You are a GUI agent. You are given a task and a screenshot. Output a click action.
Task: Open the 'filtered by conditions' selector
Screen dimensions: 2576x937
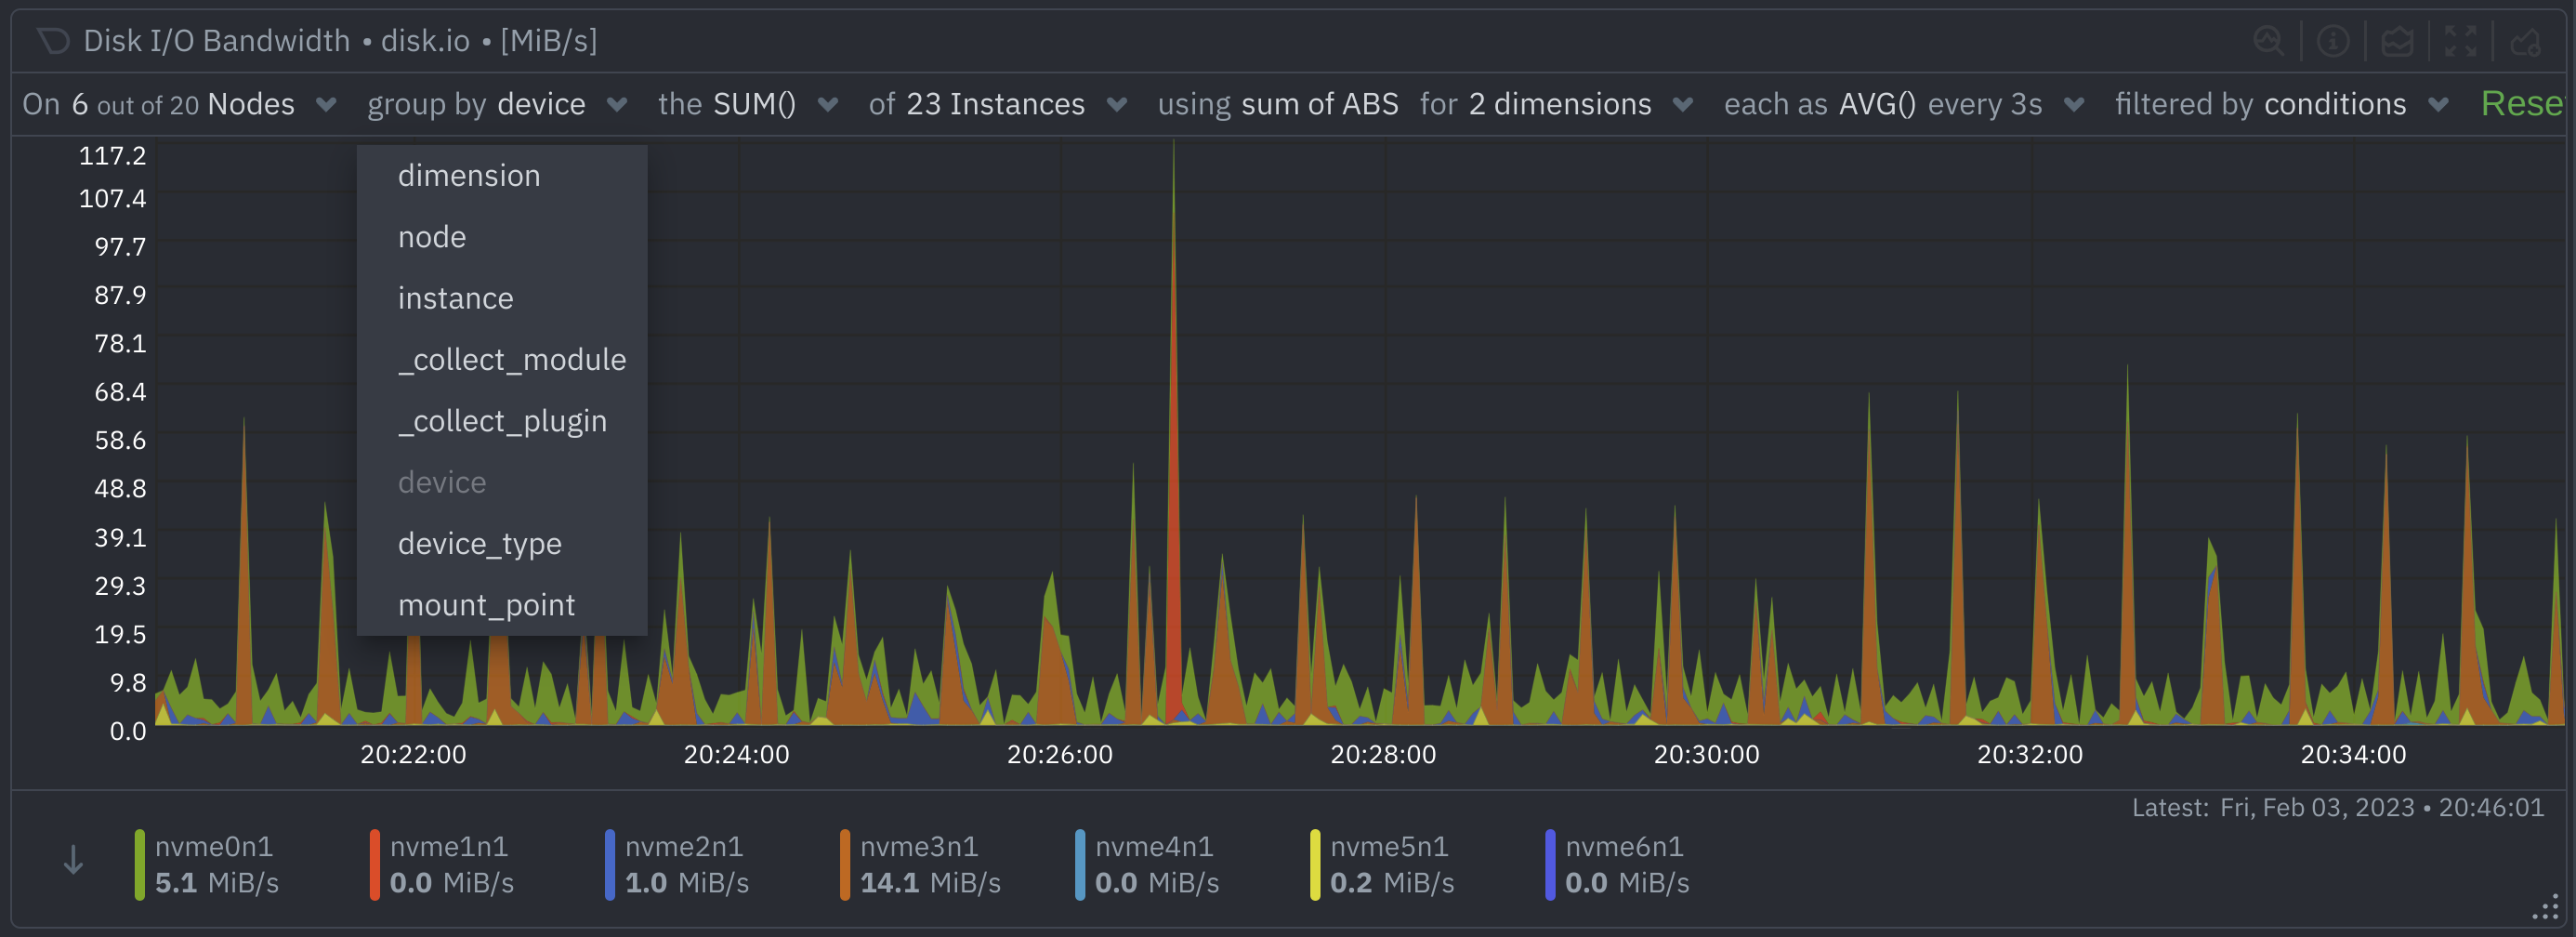[x=2280, y=104]
